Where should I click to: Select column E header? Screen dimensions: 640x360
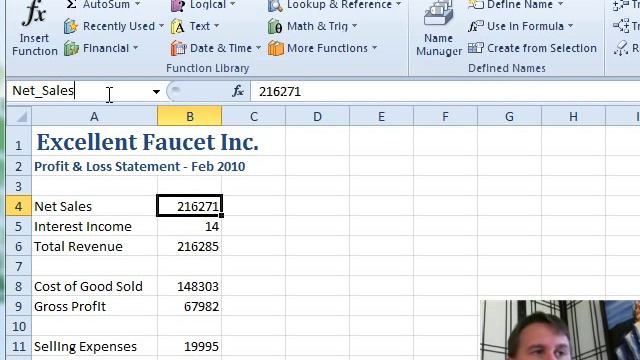pos(381,117)
